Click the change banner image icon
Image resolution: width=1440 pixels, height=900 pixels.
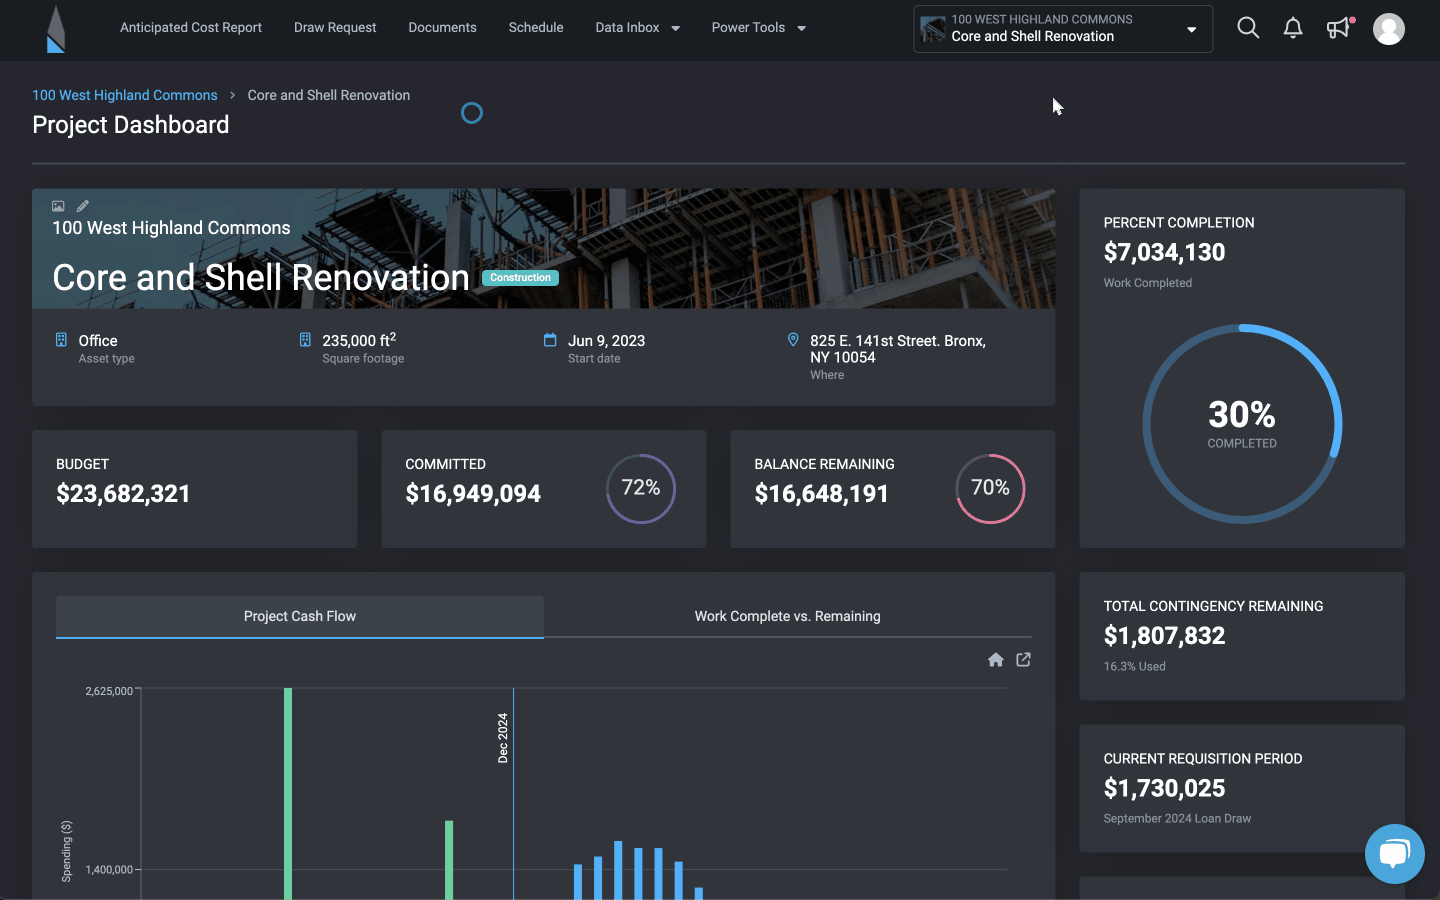[x=58, y=206]
